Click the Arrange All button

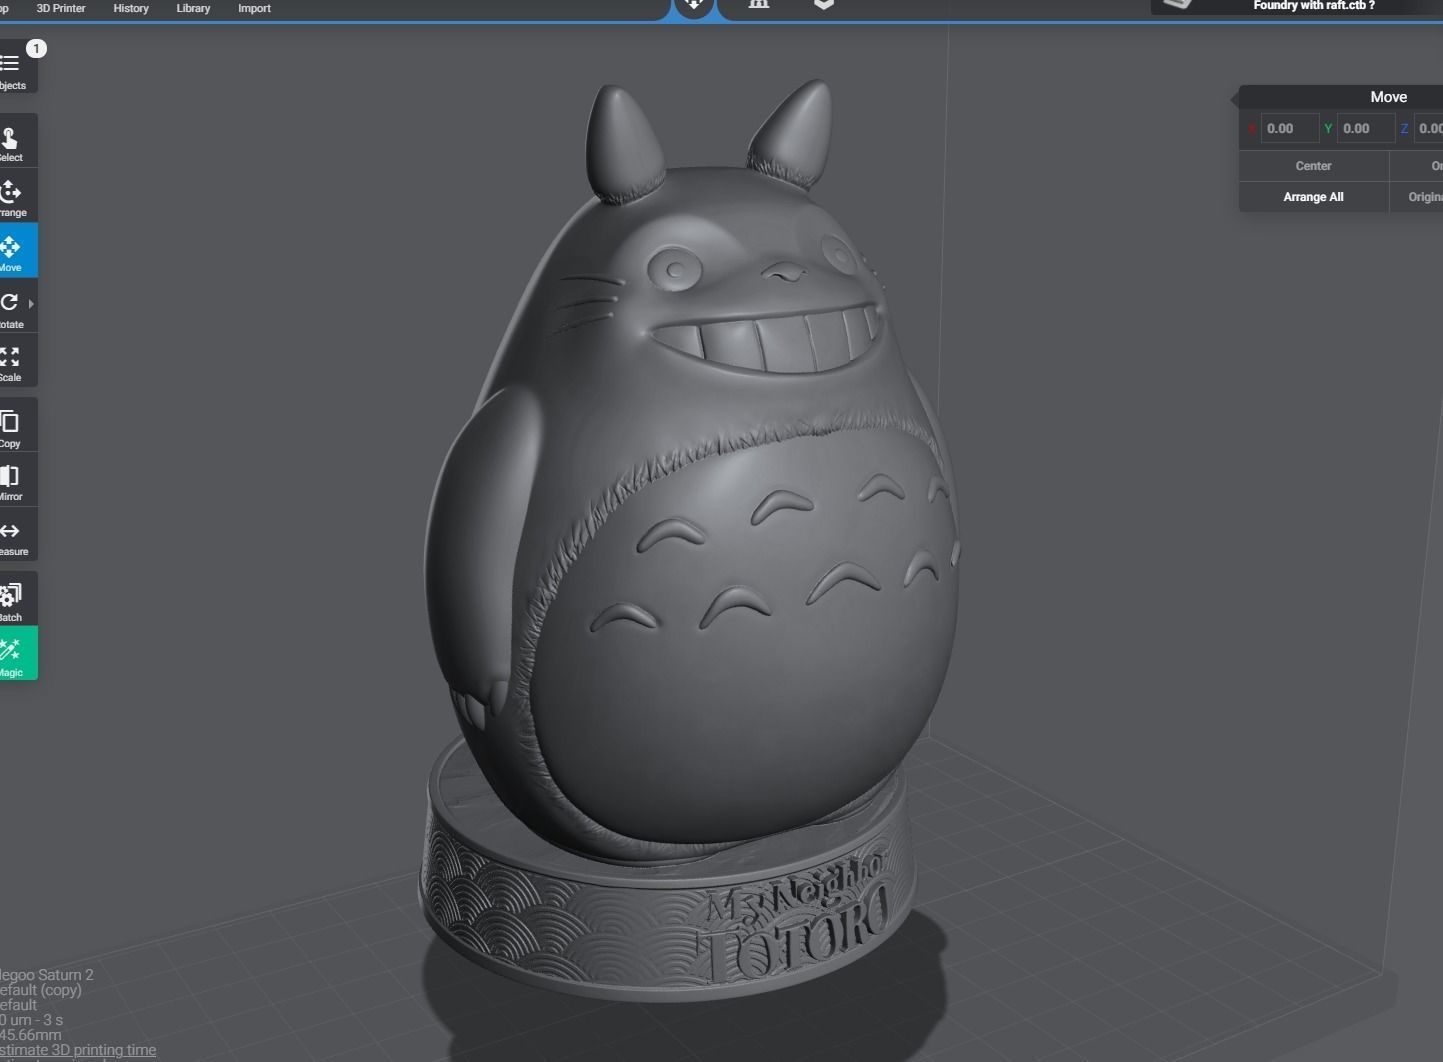pyautogui.click(x=1313, y=197)
